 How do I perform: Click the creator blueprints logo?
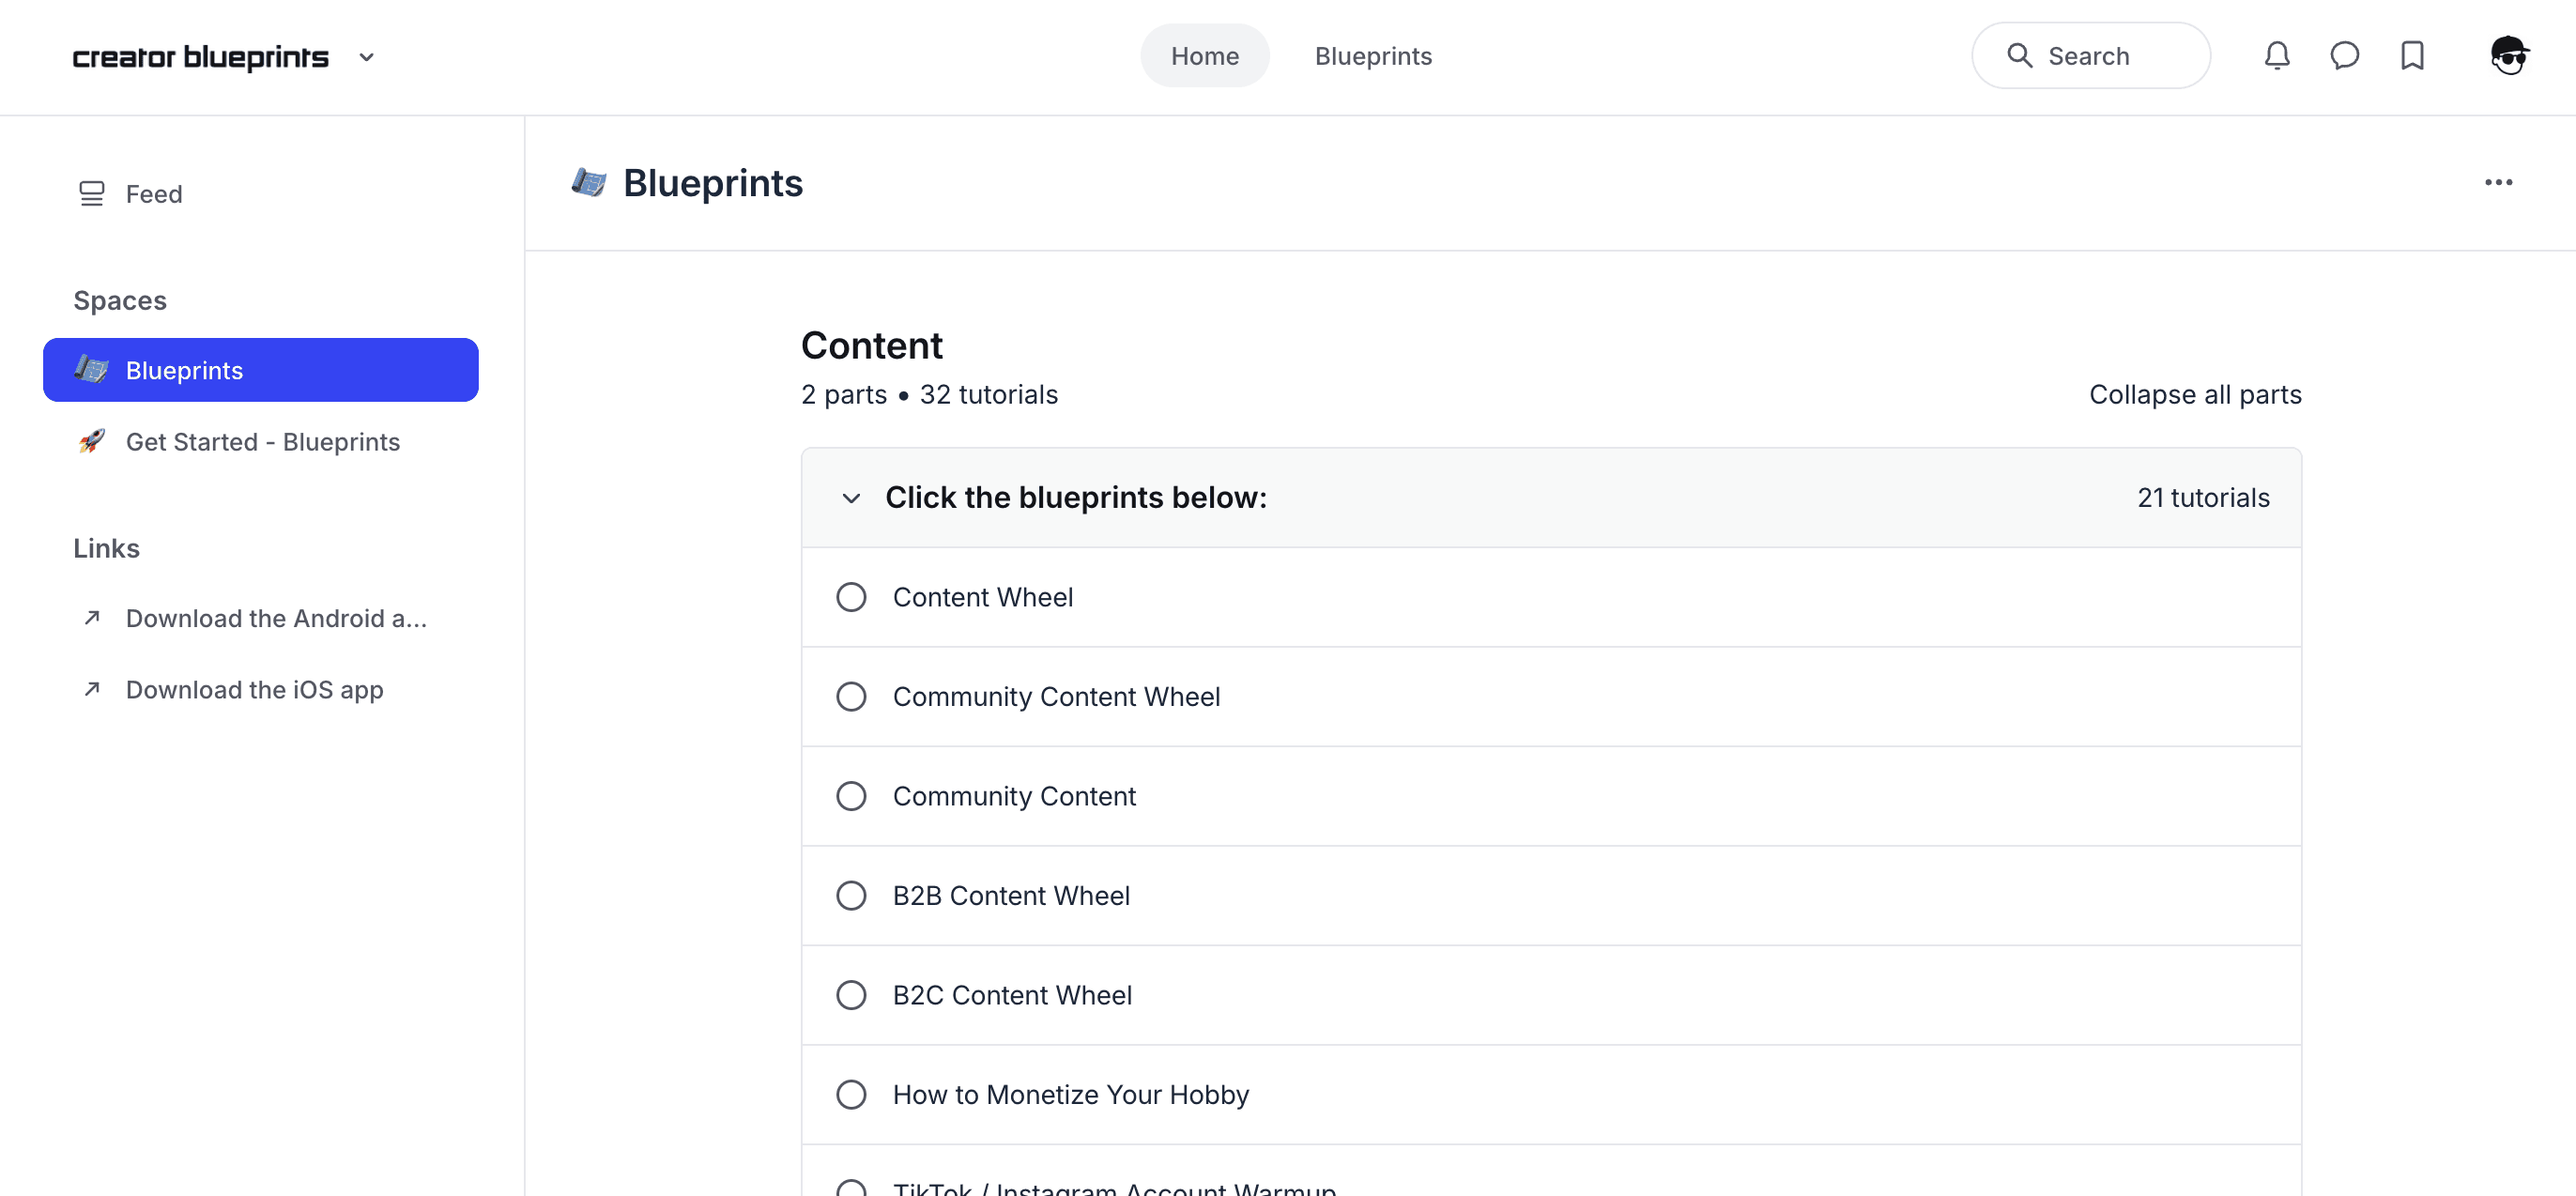pyautogui.click(x=200, y=57)
